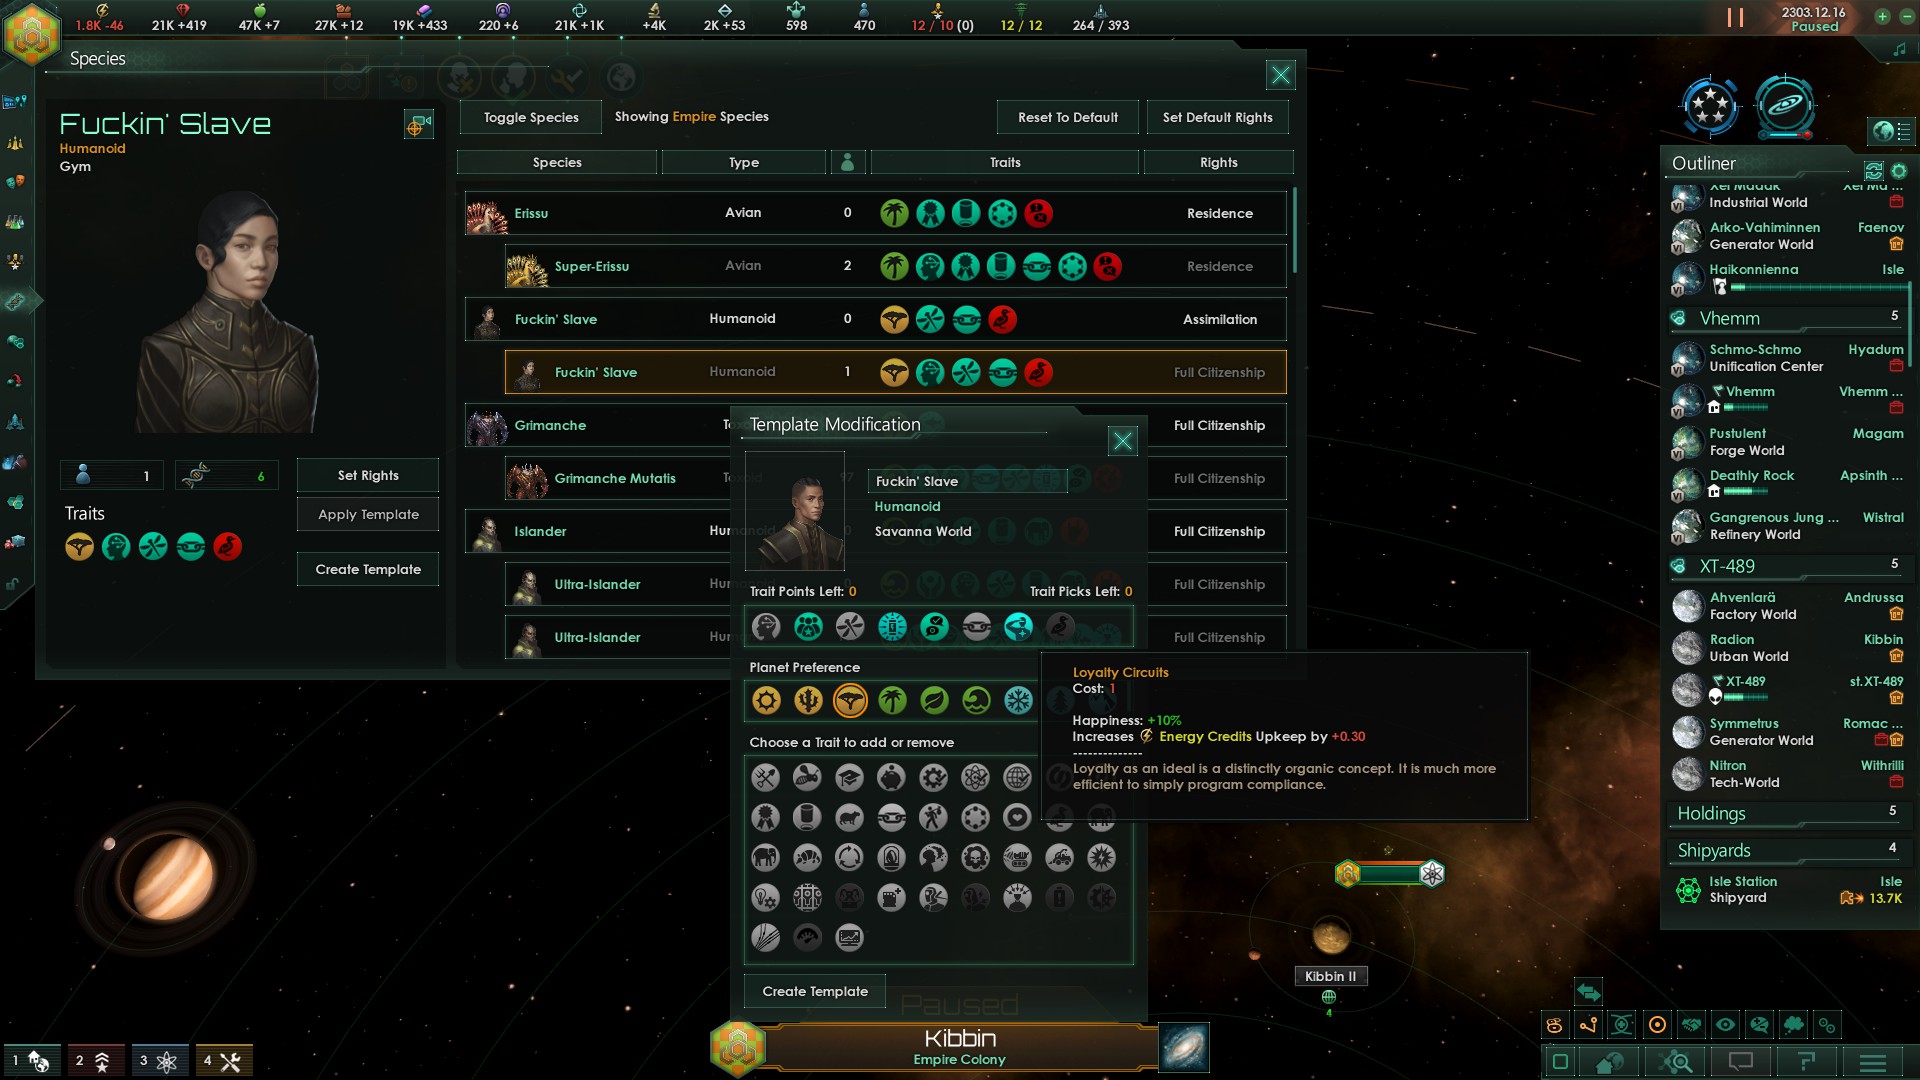Click the Reset To Default button
Image resolution: width=1920 pixels, height=1080 pixels.
click(x=1068, y=117)
